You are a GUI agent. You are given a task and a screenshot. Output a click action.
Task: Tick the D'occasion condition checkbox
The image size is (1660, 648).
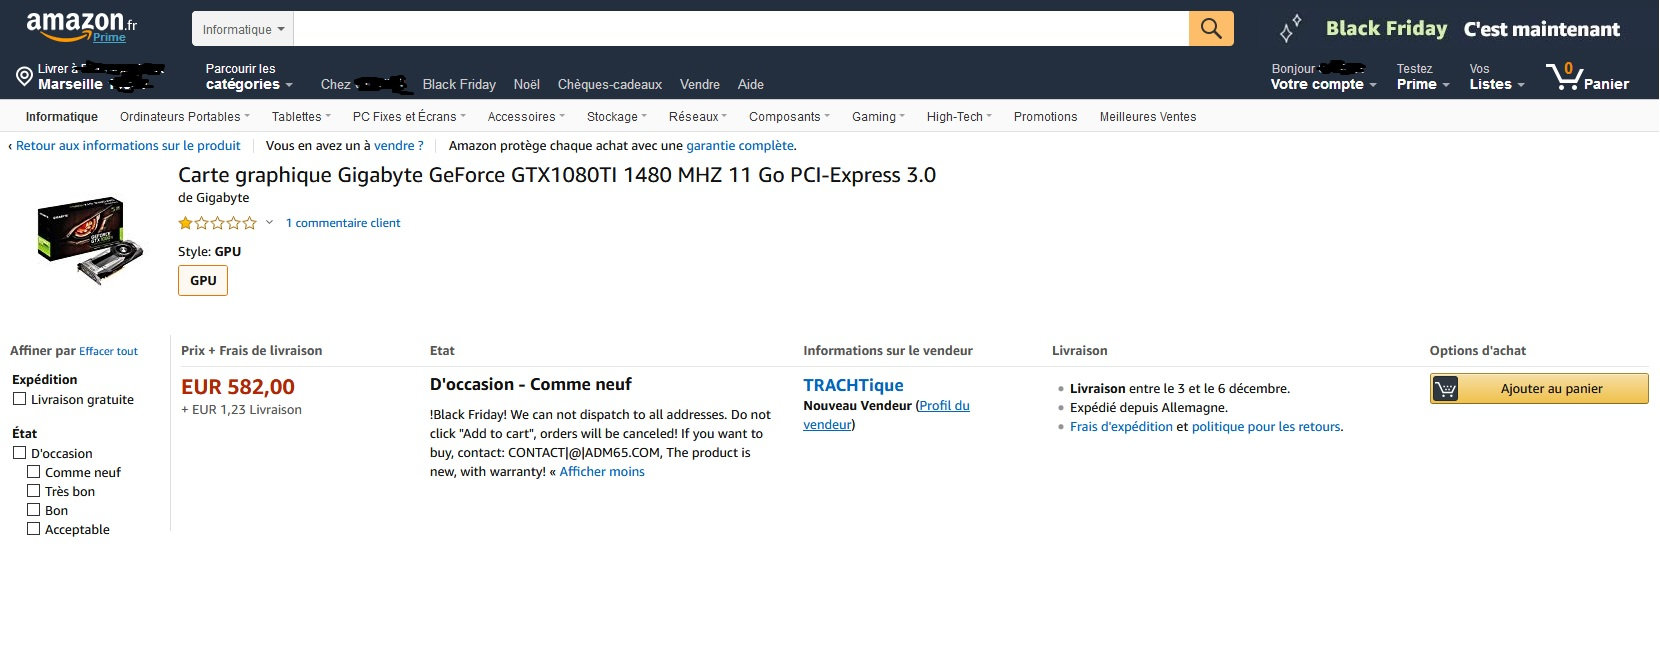(19, 453)
